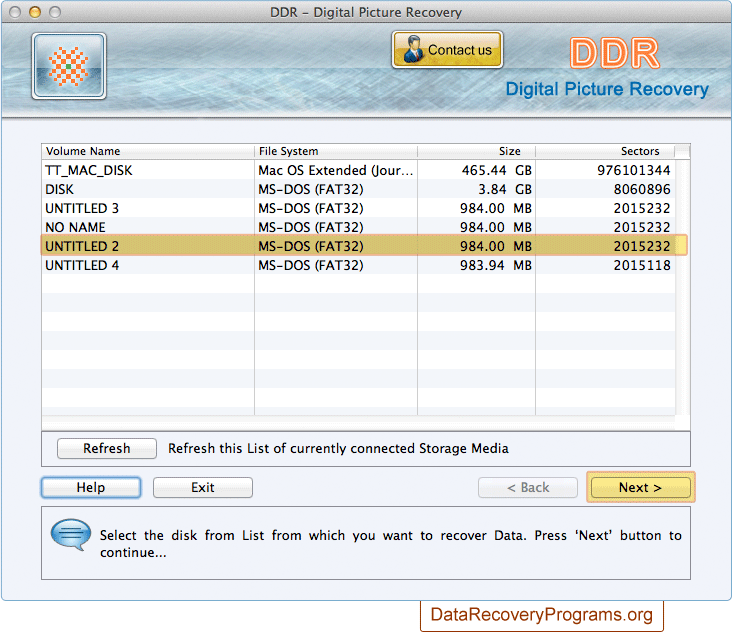Click the DataRecoveryPrograms.org link
732x632 pixels.
coord(542,614)
